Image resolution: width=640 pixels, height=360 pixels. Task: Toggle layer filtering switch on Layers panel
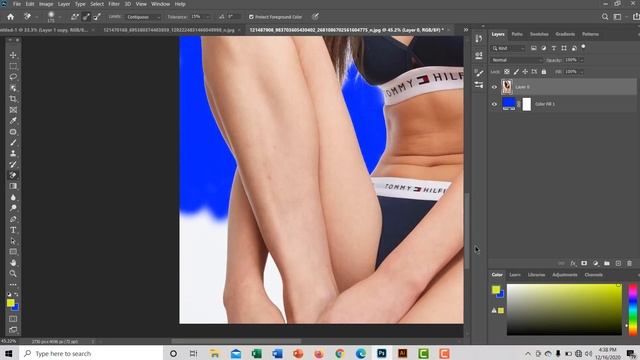point(583,47)
